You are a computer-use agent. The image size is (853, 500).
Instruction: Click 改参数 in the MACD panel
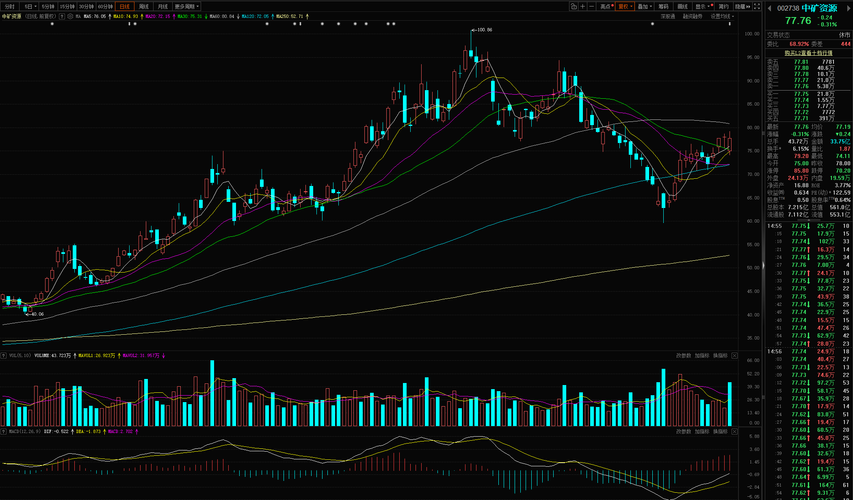684,431
